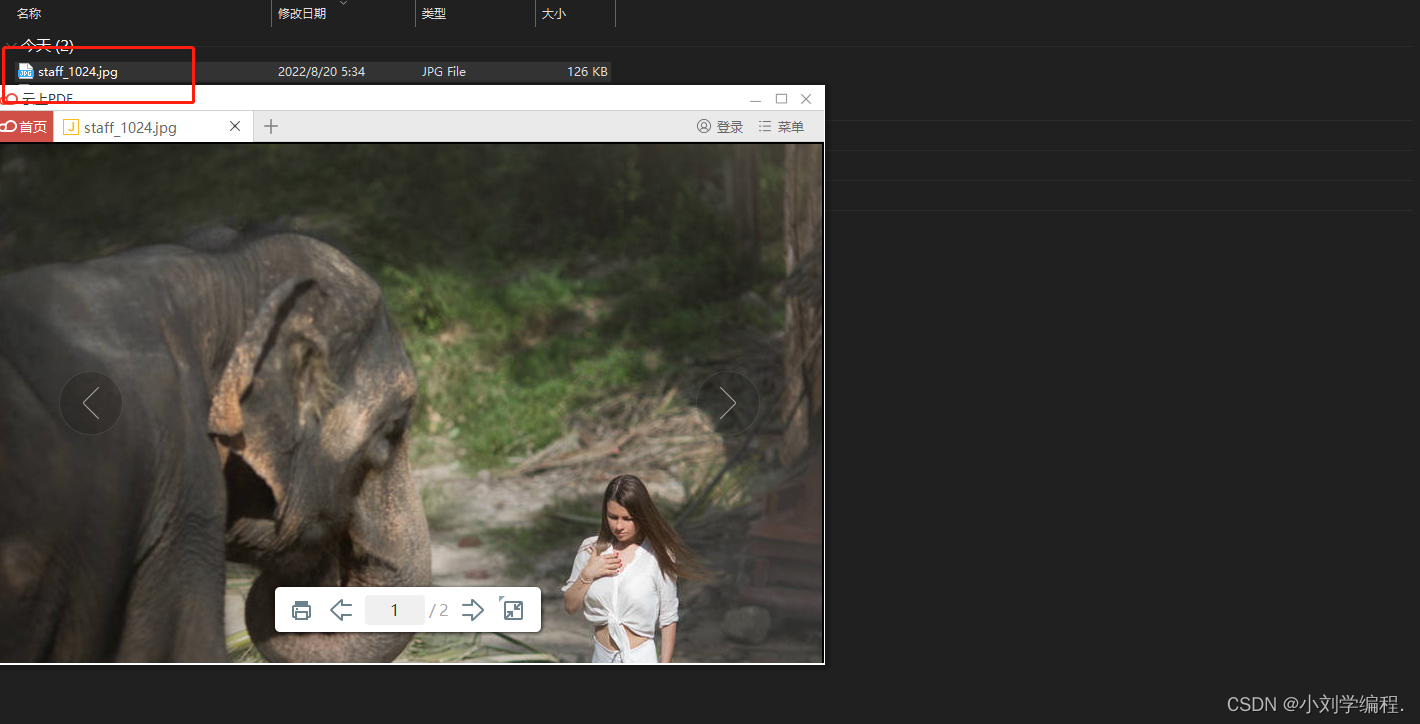Show the previous image with left circle arrow
This screenshot has height=724, width=1420.
91,403
